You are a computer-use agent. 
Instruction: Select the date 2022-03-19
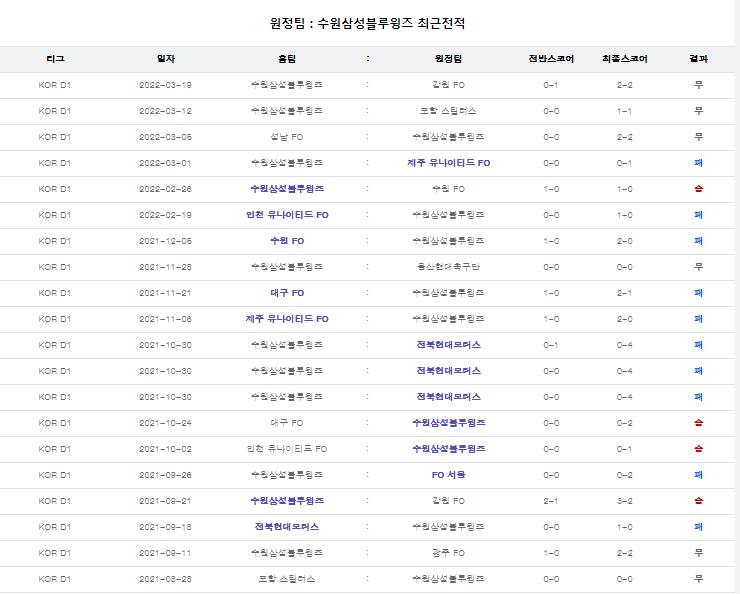tap(165, 85)
